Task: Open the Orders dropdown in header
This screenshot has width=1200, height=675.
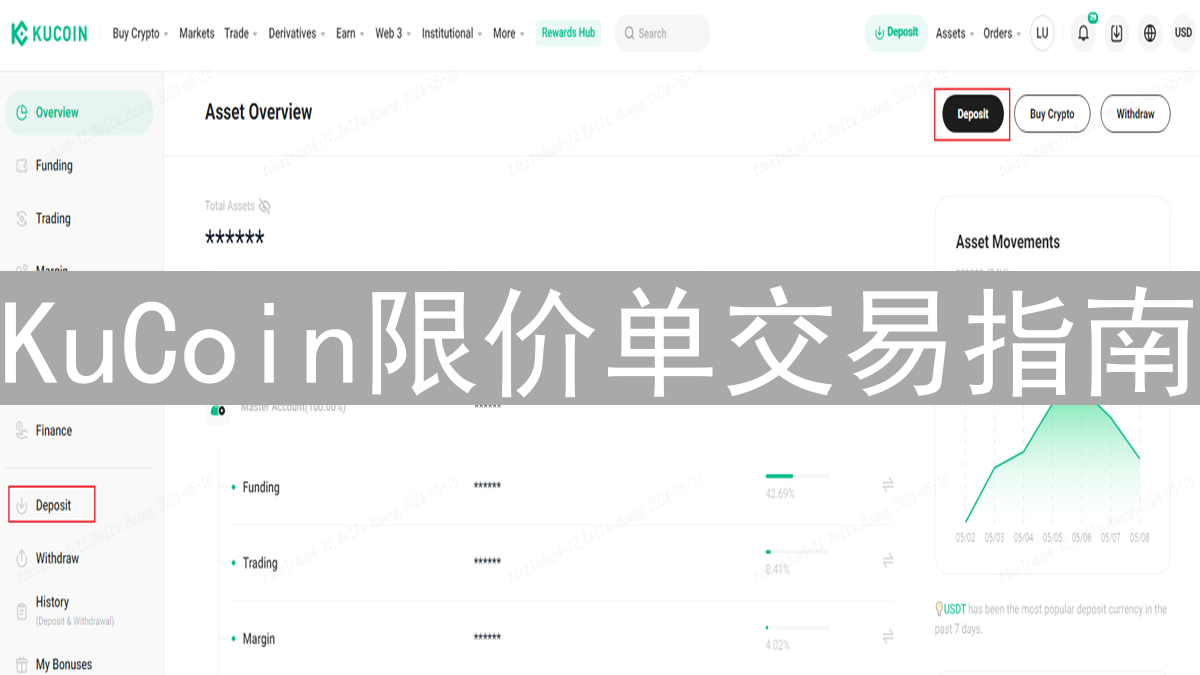Action: [x=1002, y=33]
